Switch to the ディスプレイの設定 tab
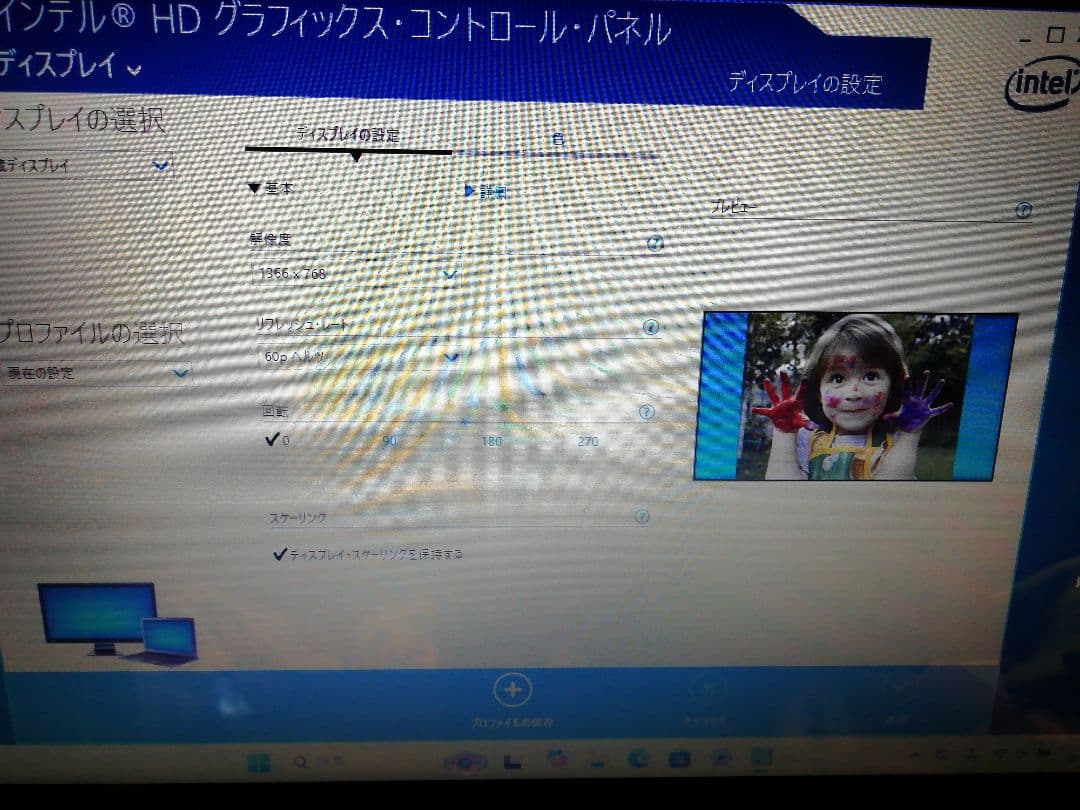This screenshot has width=1080, height=810. 349,135
